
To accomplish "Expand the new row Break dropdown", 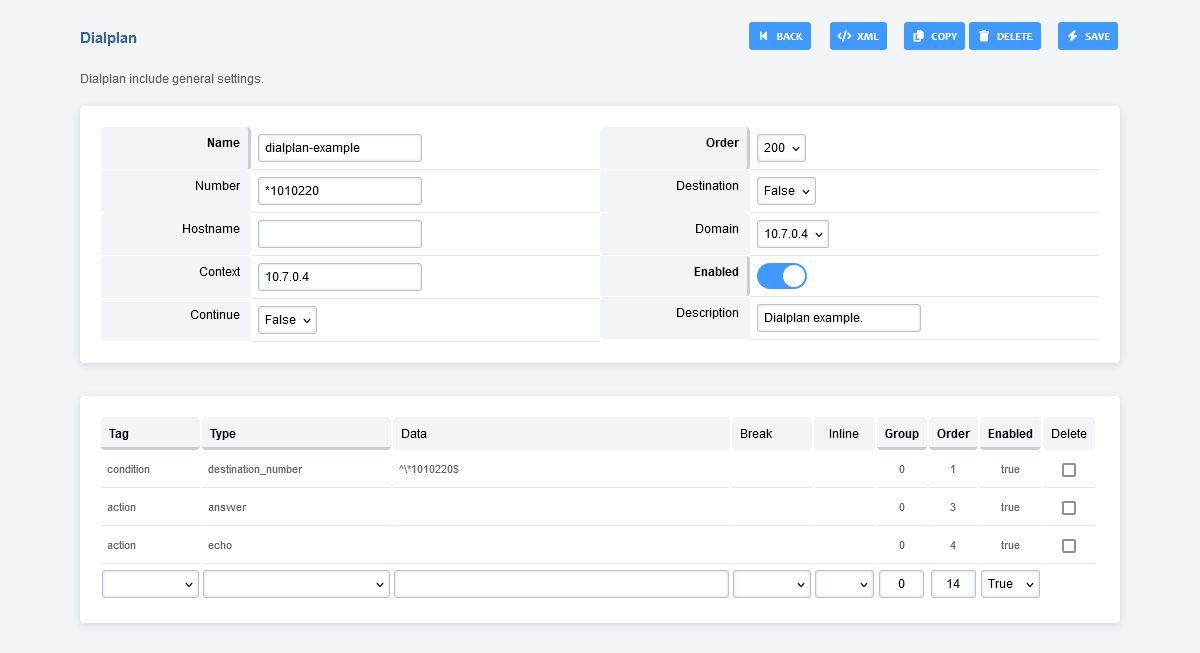I will [x=771, y=584].
